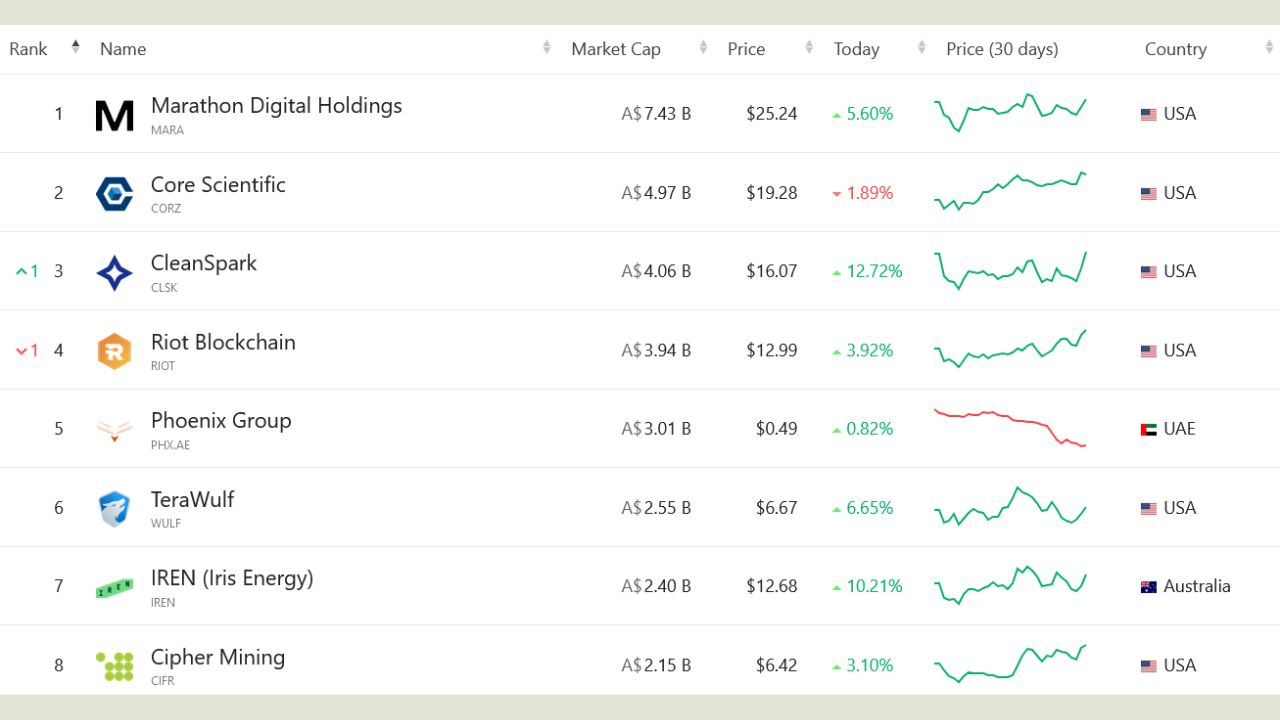Click Cipher Mining's 30-day sparkline
Viewport: 1280px width, 720px height.
[1010, 664]
